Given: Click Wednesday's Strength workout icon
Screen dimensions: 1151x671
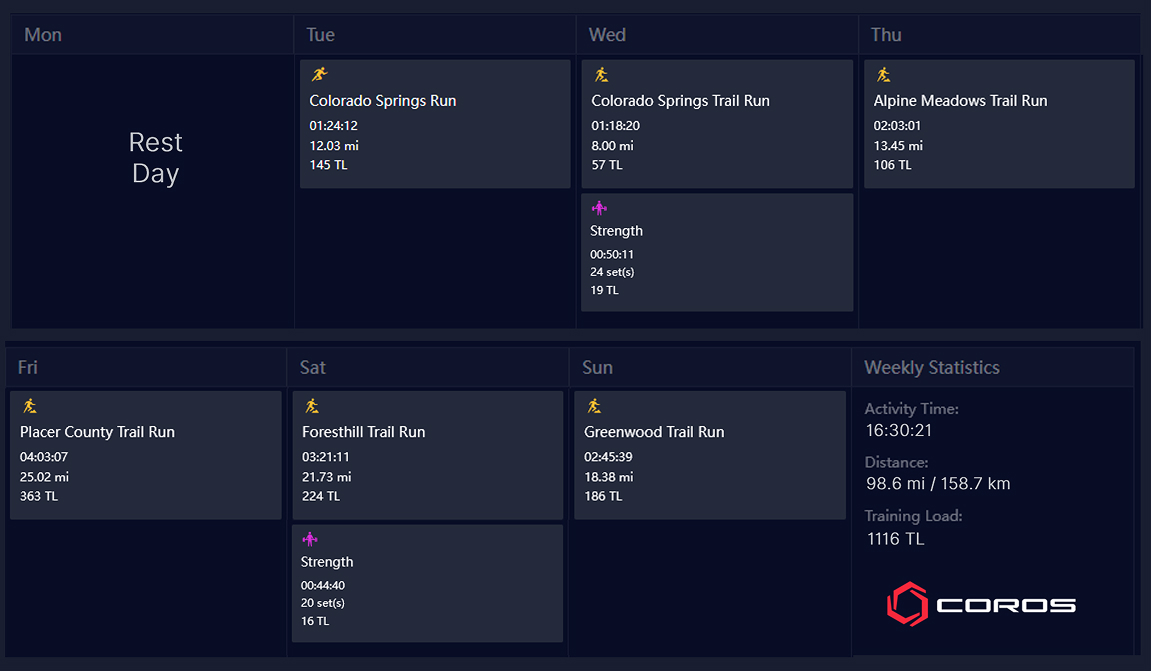Looking at the screenshot, I should pos(599,208).
